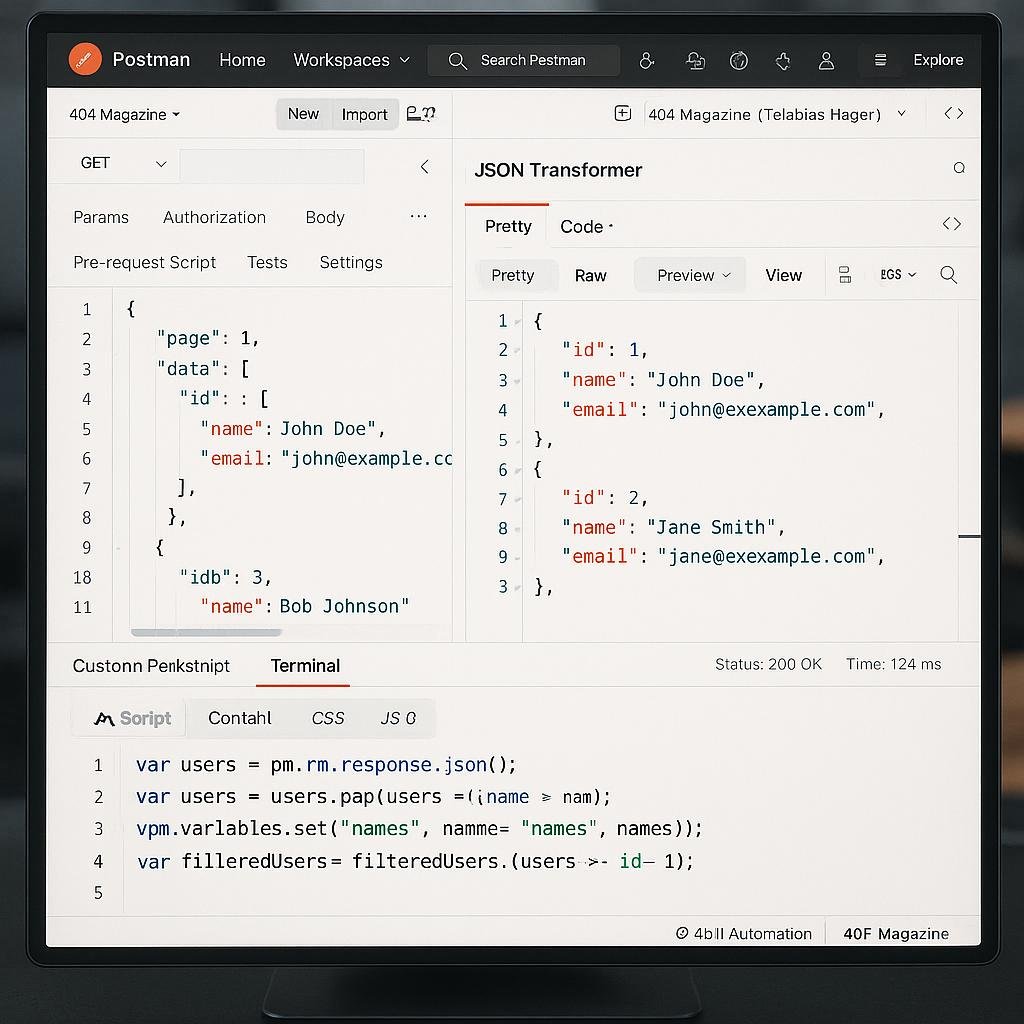Open the Preview dropdown in the response toolbar
This screenshot has width=1024, height=1024.
689,274
